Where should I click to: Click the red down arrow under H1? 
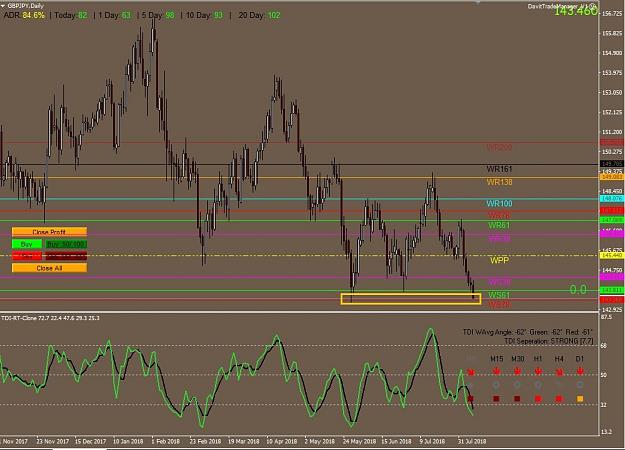click(538, 371)
